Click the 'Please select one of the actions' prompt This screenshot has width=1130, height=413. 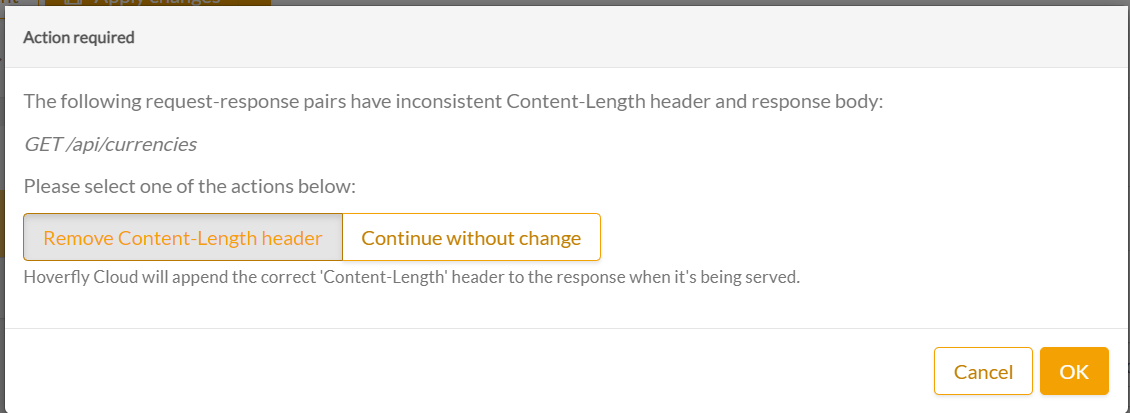click(x=190, y=186)
